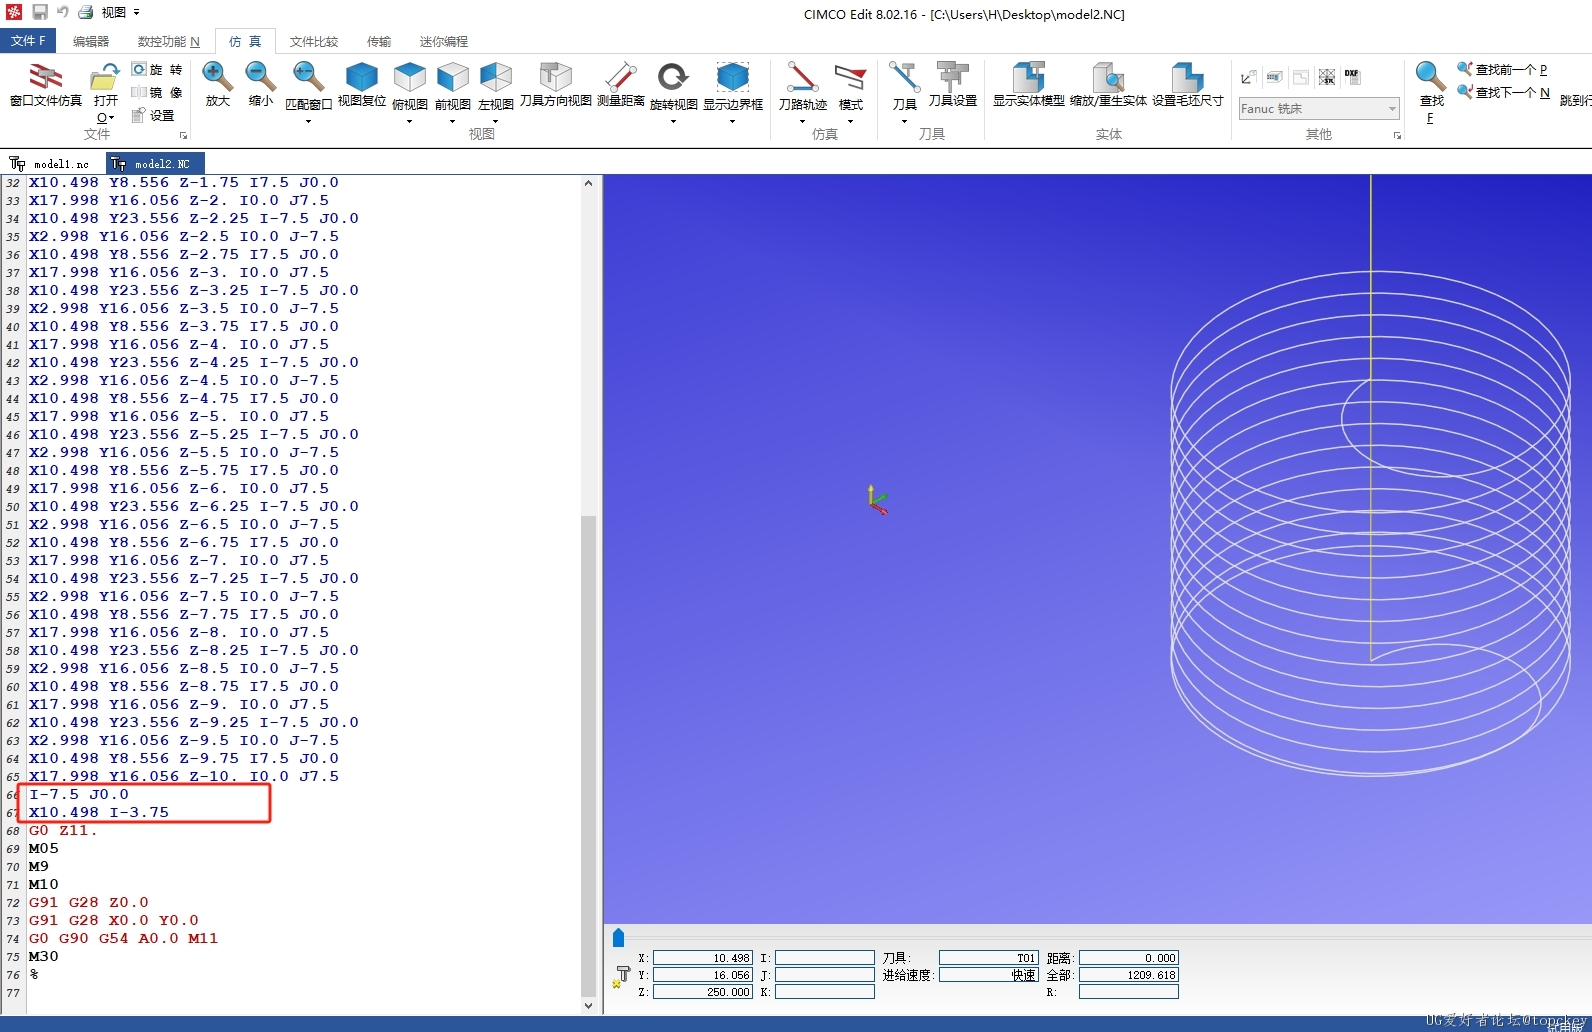This screenshot has width=1592, height=1032.
Task: Click 查找下一个 find next
Action: pos(1503,92)
